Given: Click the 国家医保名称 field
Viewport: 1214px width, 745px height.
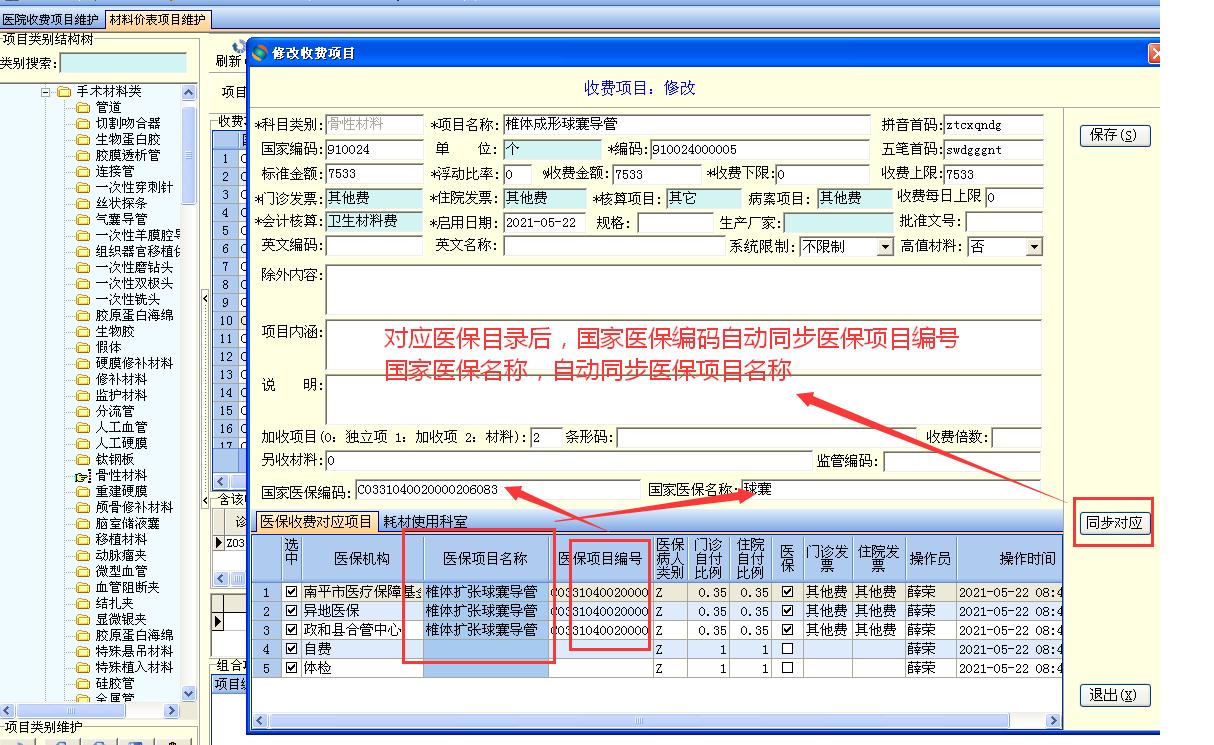Looking at the screenshot, I should tap(889, 490).
